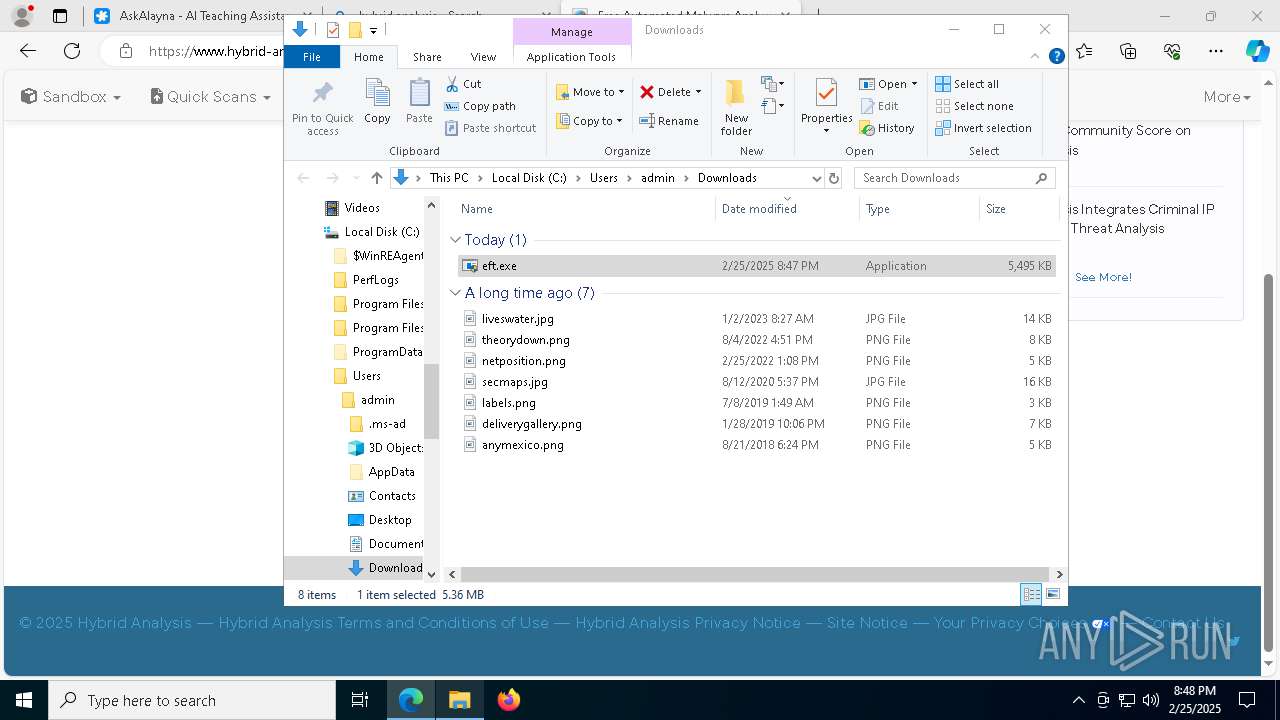The image size is (1280, 720).
Task: Go up one folder level arrow
Action: pyautogui.click(x=376, y=178)
